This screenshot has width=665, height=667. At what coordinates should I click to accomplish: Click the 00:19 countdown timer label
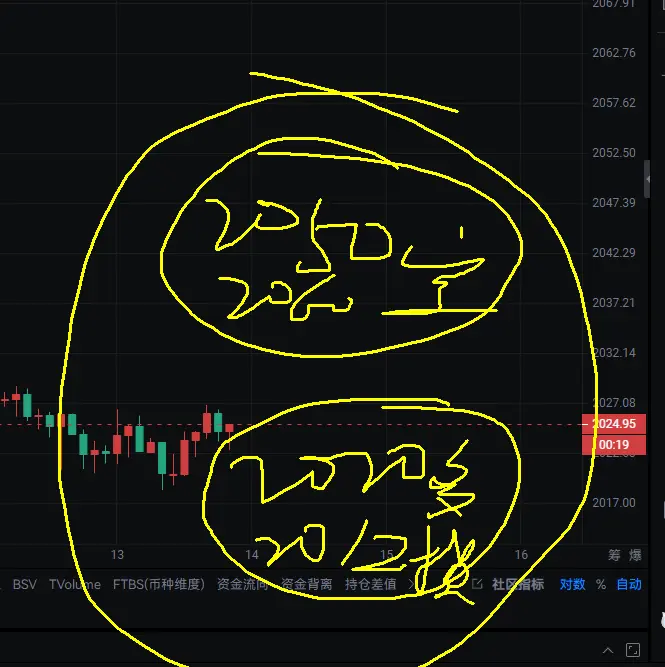point(614,445)
